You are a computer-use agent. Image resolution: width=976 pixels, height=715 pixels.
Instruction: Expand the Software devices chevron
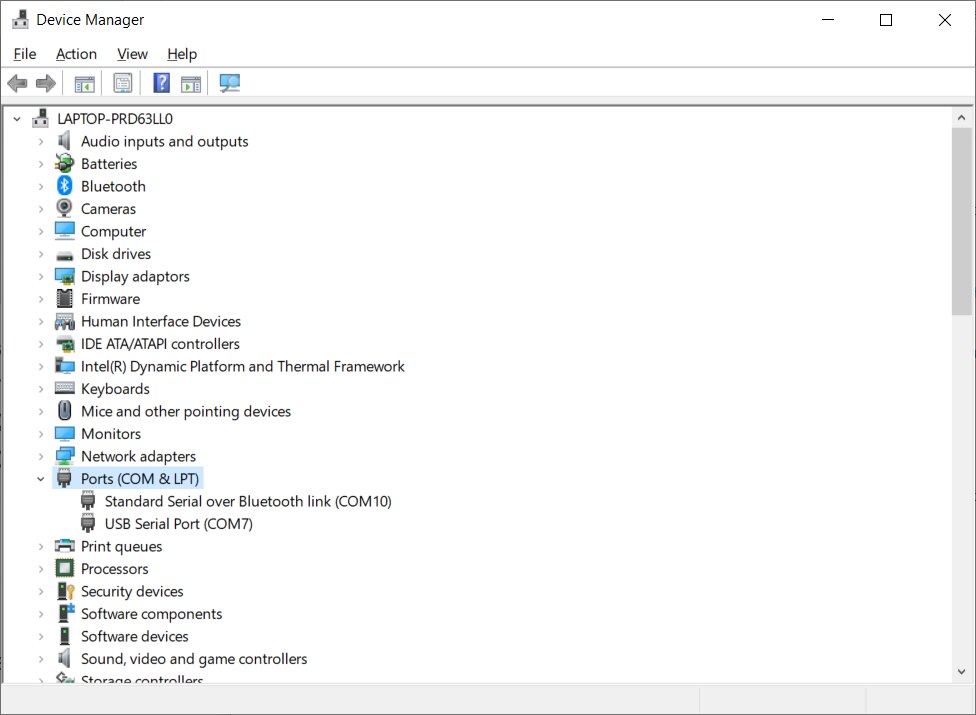(x=41, y=636)
